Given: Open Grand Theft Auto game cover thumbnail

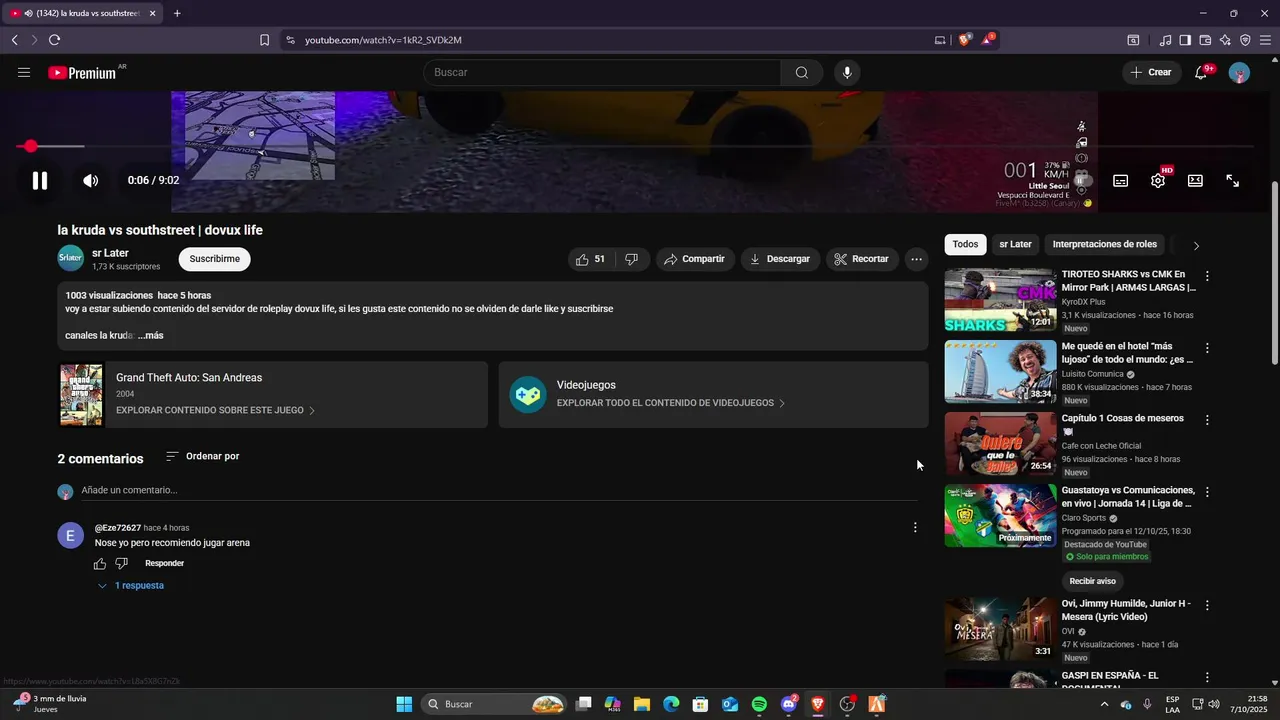Looking at the screenshot, I should pos(81,395).
